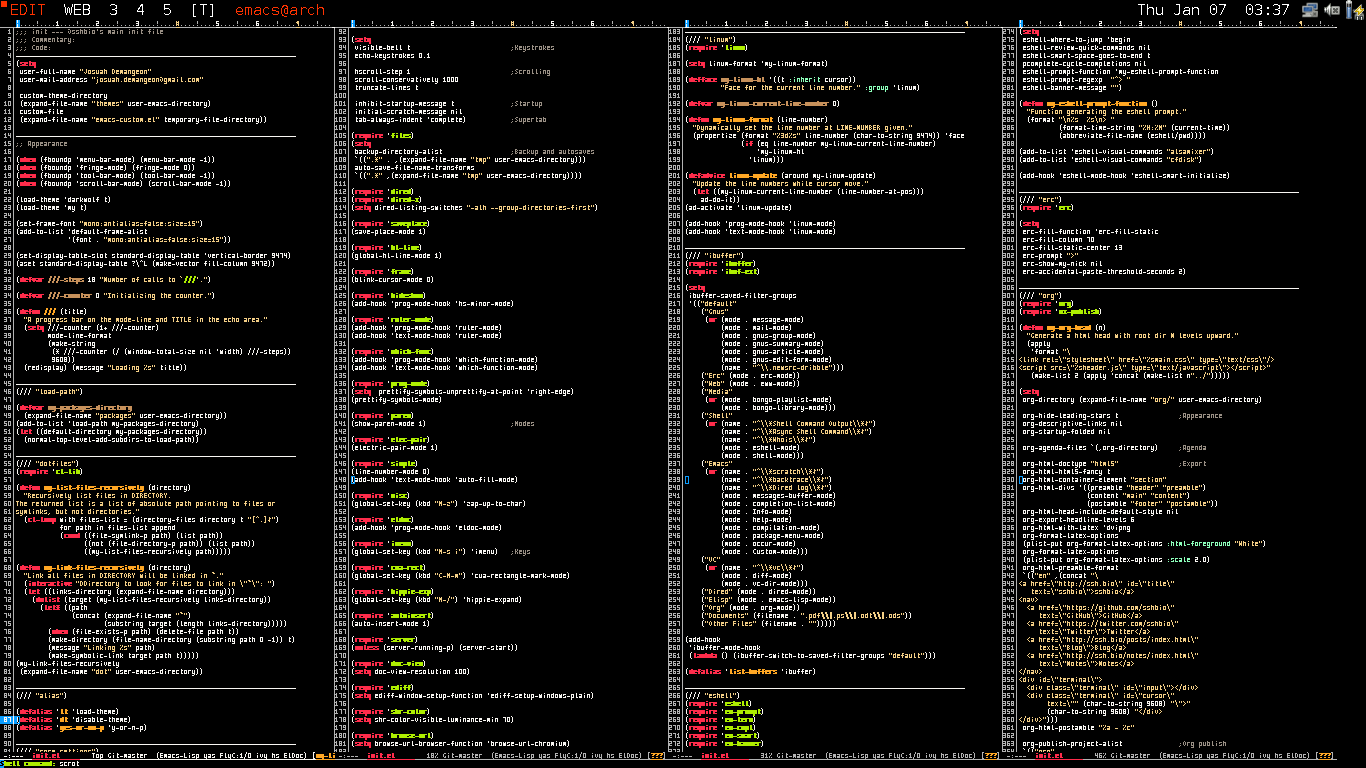Click (defvar my-packages-directory line
The image size is (1366, 768).
[75, 407]
